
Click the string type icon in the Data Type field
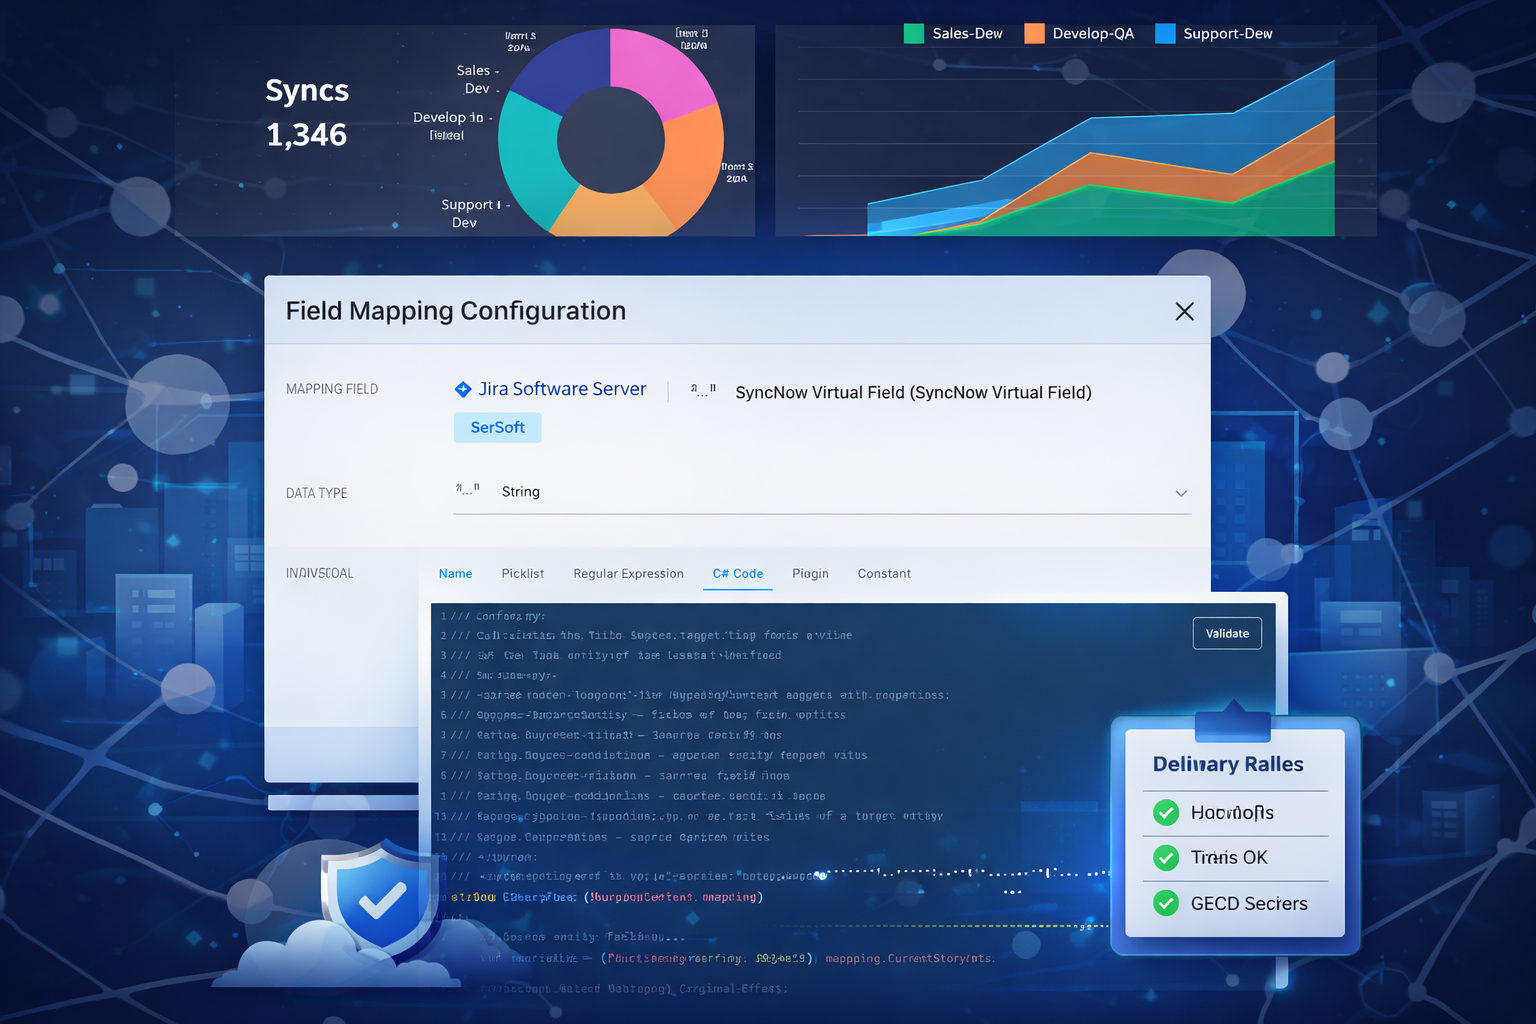(x=468, y=490)
